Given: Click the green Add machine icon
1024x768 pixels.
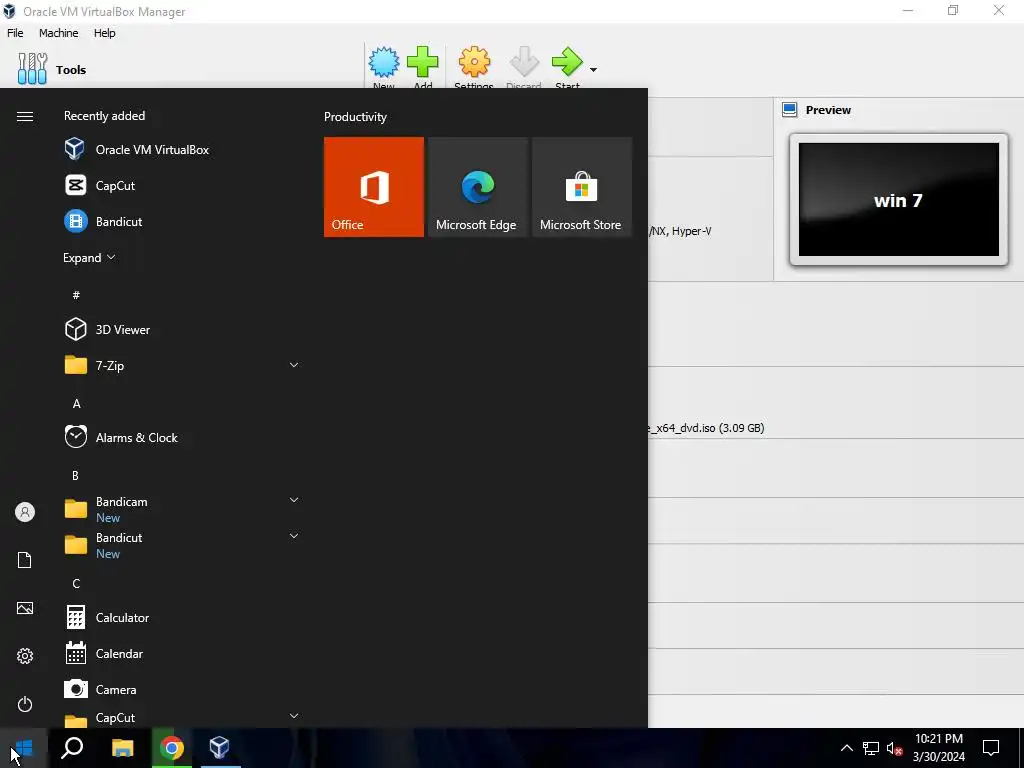Looking at the screenshot, I should (423, 62).
